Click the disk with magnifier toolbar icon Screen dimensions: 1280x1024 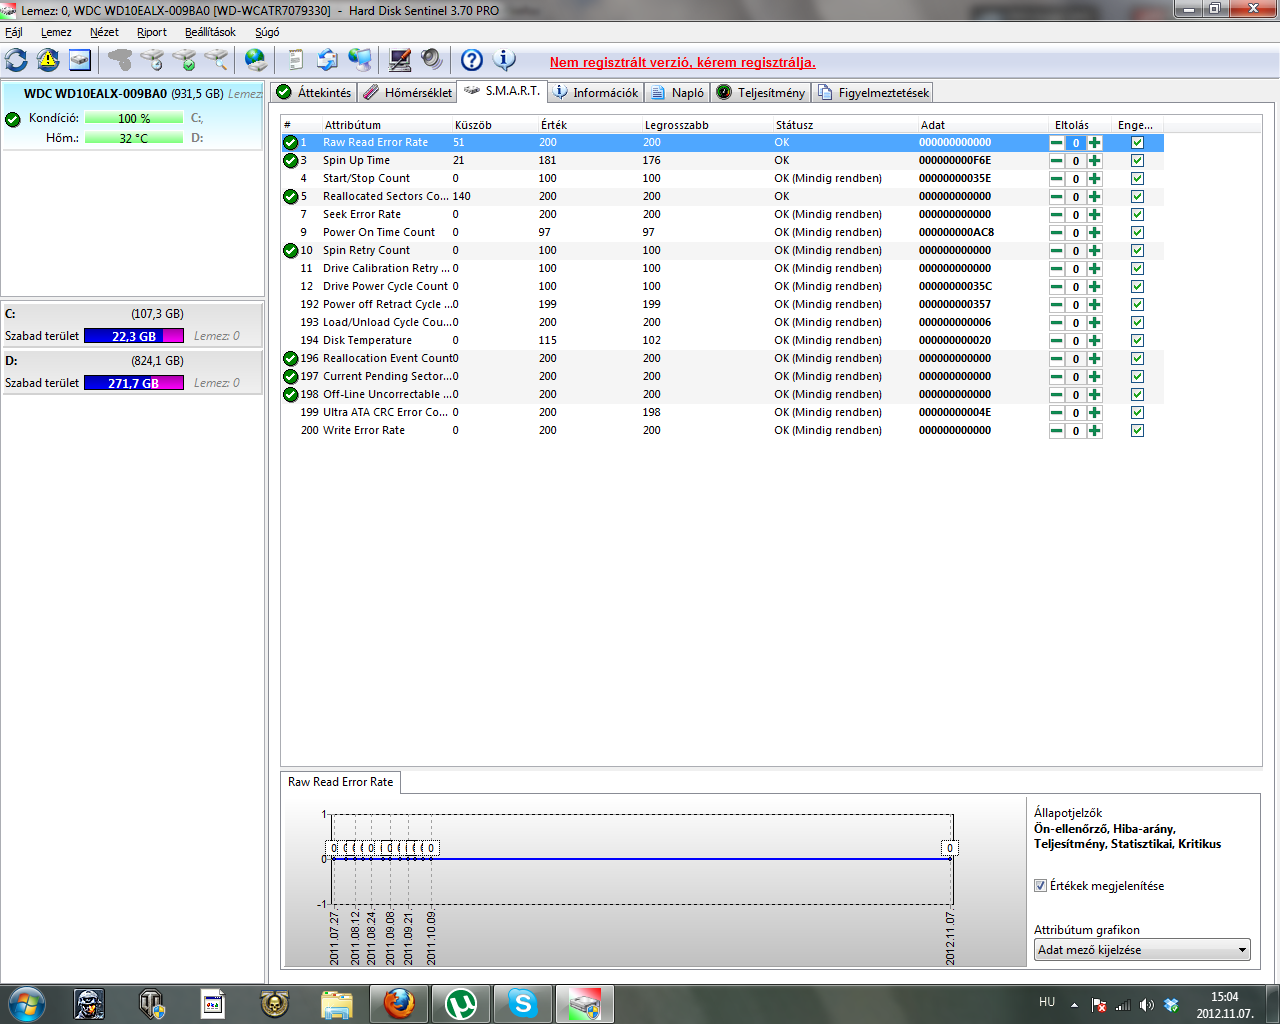tap(216, 60)
